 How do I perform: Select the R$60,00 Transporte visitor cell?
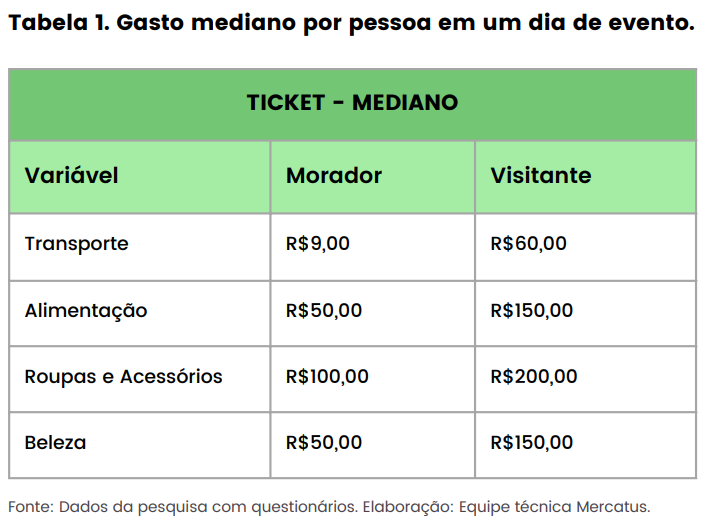[x=528, y=244]
